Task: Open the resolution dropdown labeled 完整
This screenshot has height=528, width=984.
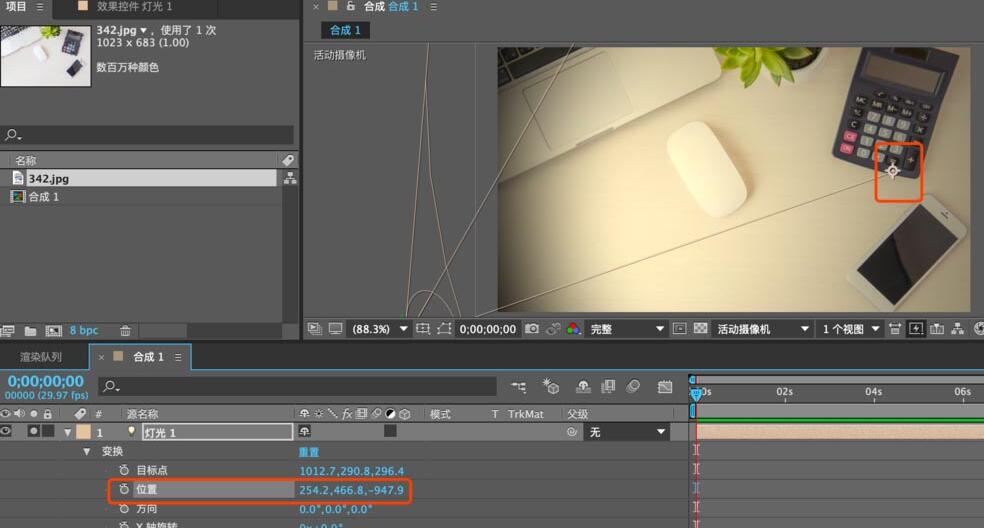Action: pos(626,329)
